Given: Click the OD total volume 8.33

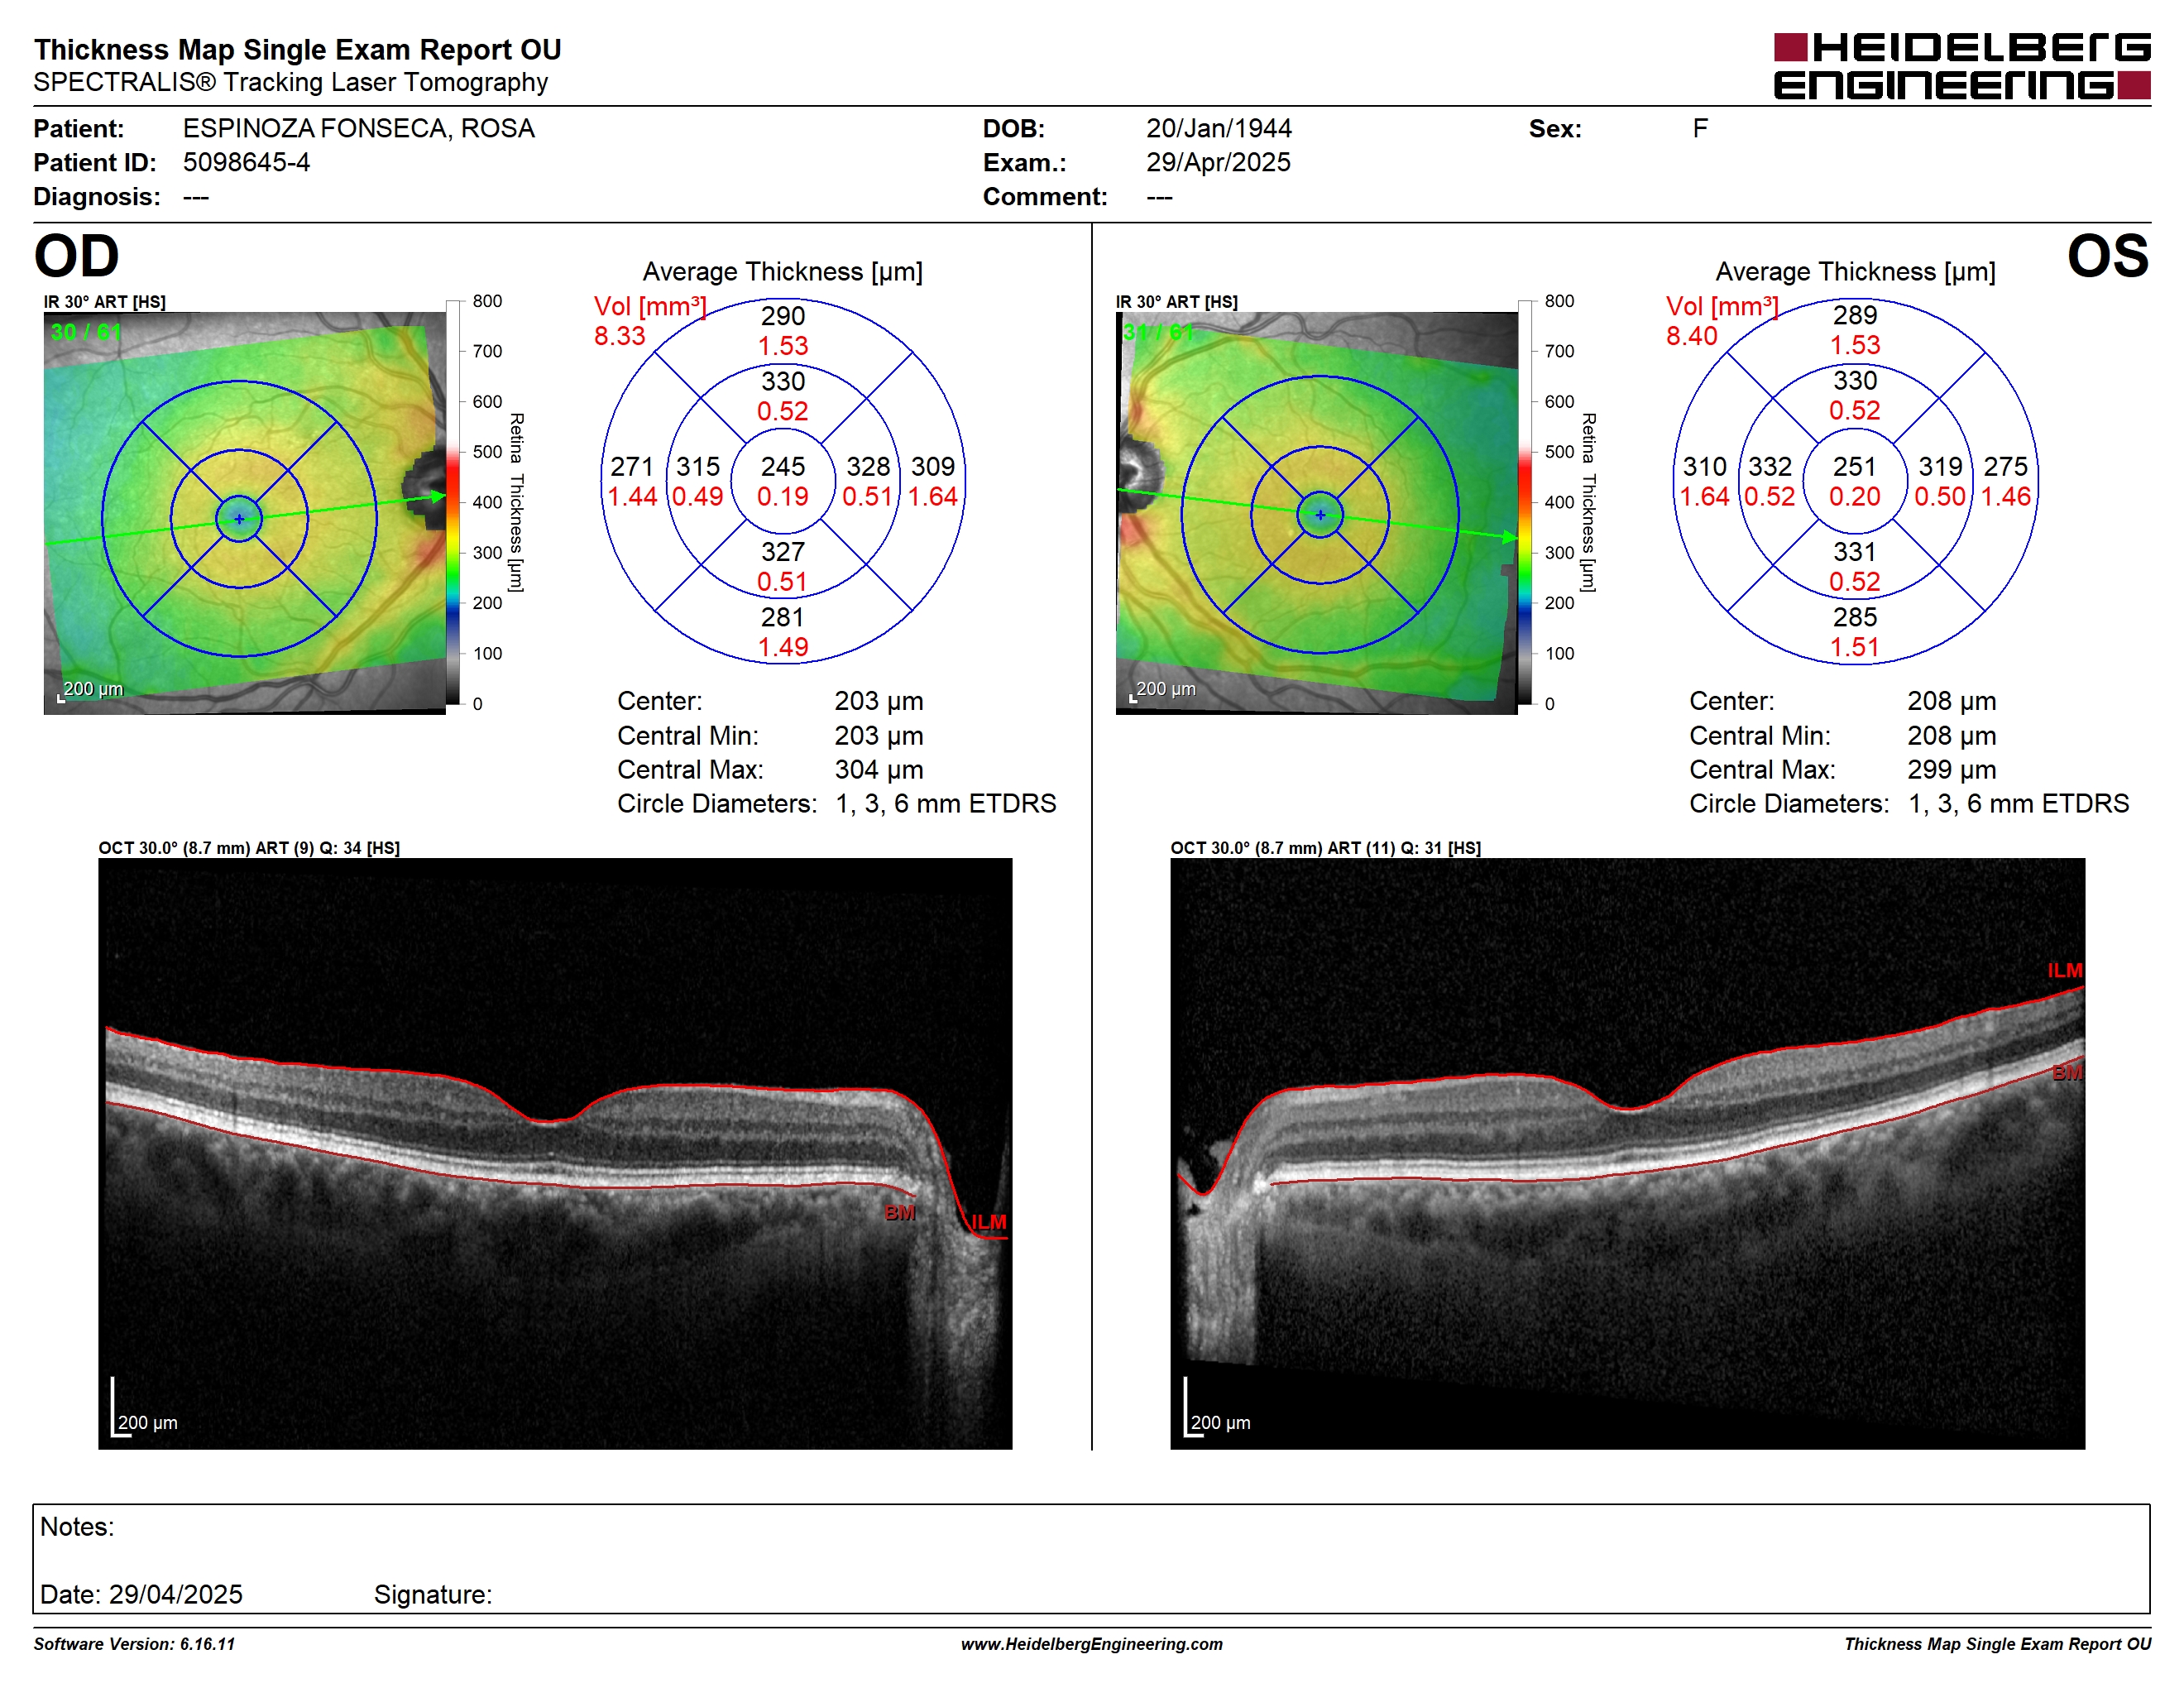Looking at the screenshot, I should [619, 336].
